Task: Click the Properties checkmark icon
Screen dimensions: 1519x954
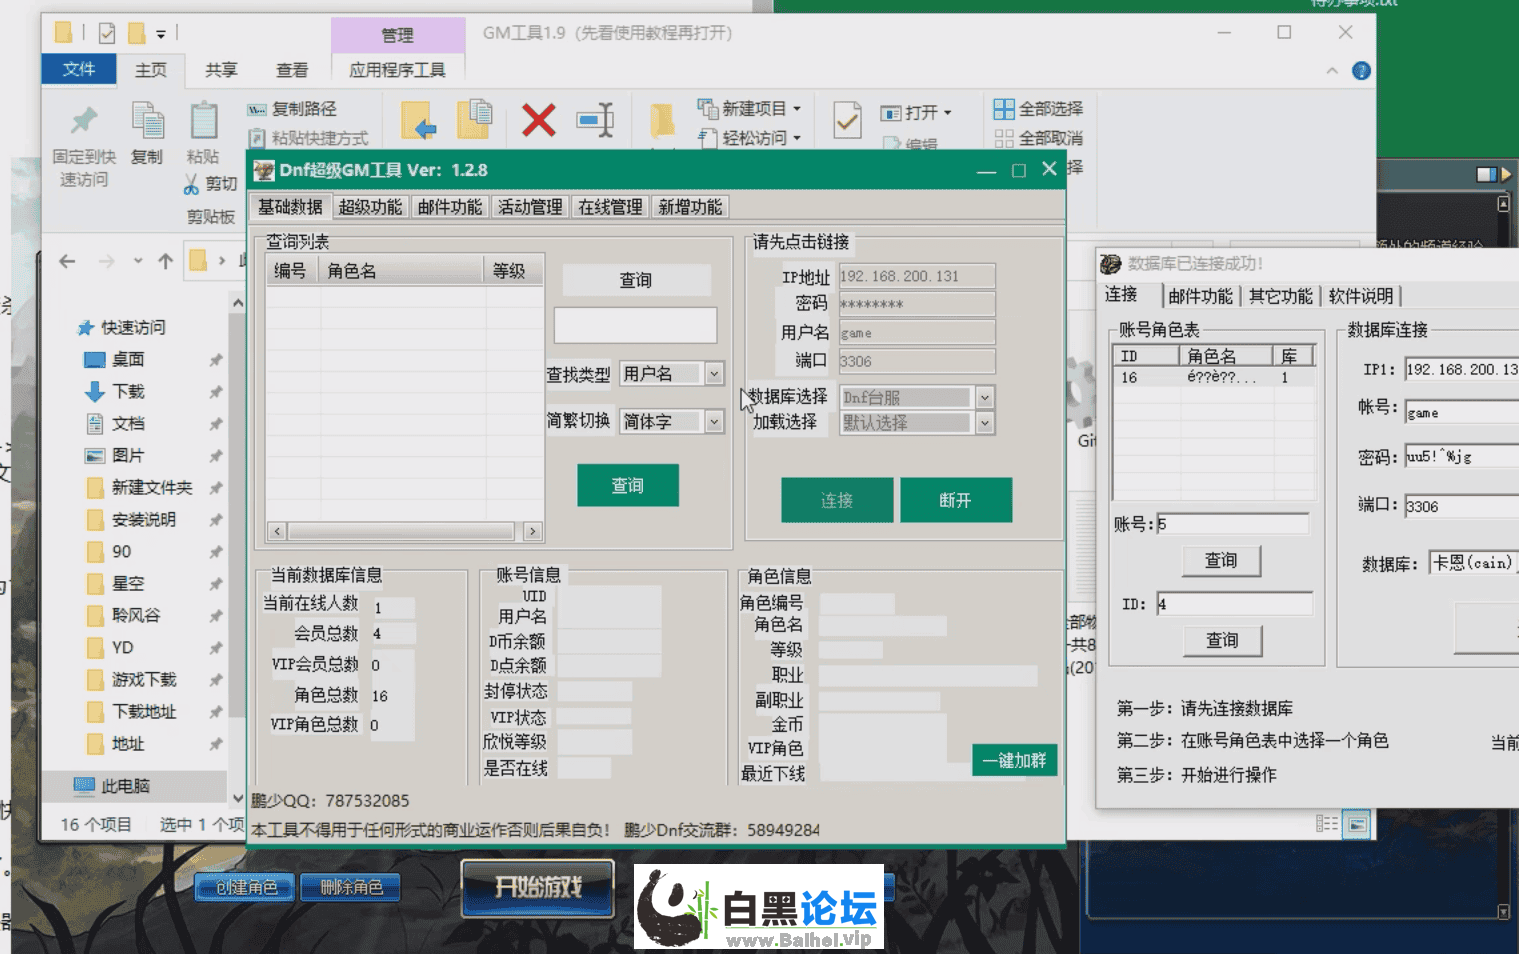Action: click(x=847, y=121)
